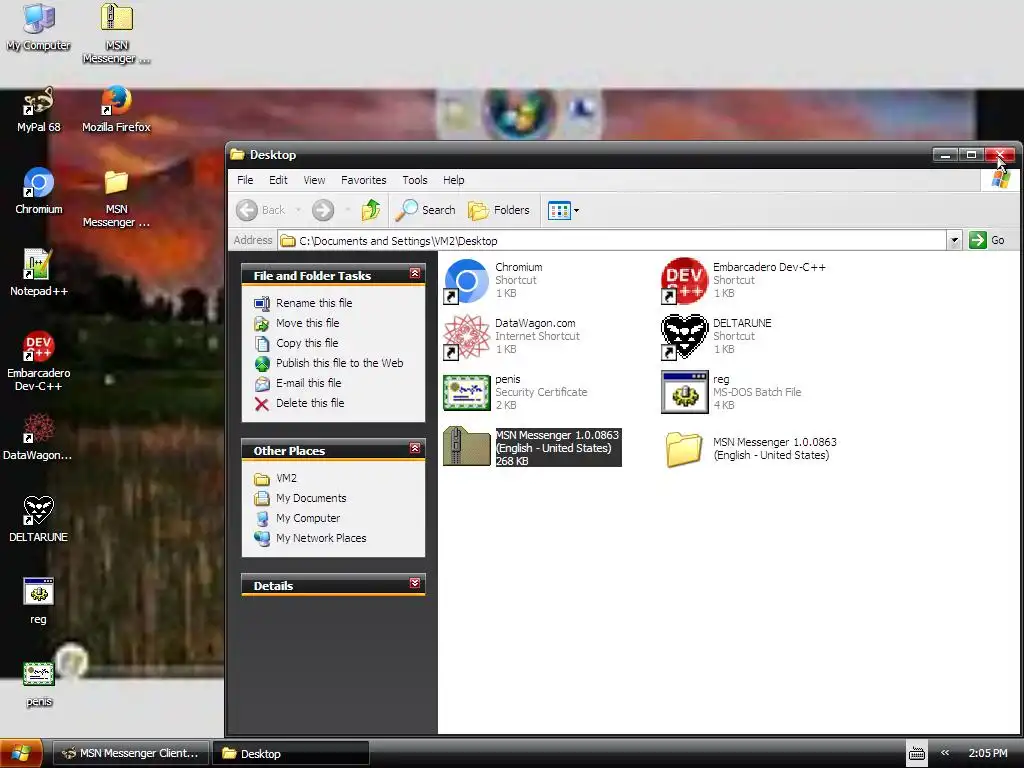Viewport: 1024px width, 768px height.
Task: Expand the address bar dropdown
Action: pyautogui.click(x=954, y=240)
